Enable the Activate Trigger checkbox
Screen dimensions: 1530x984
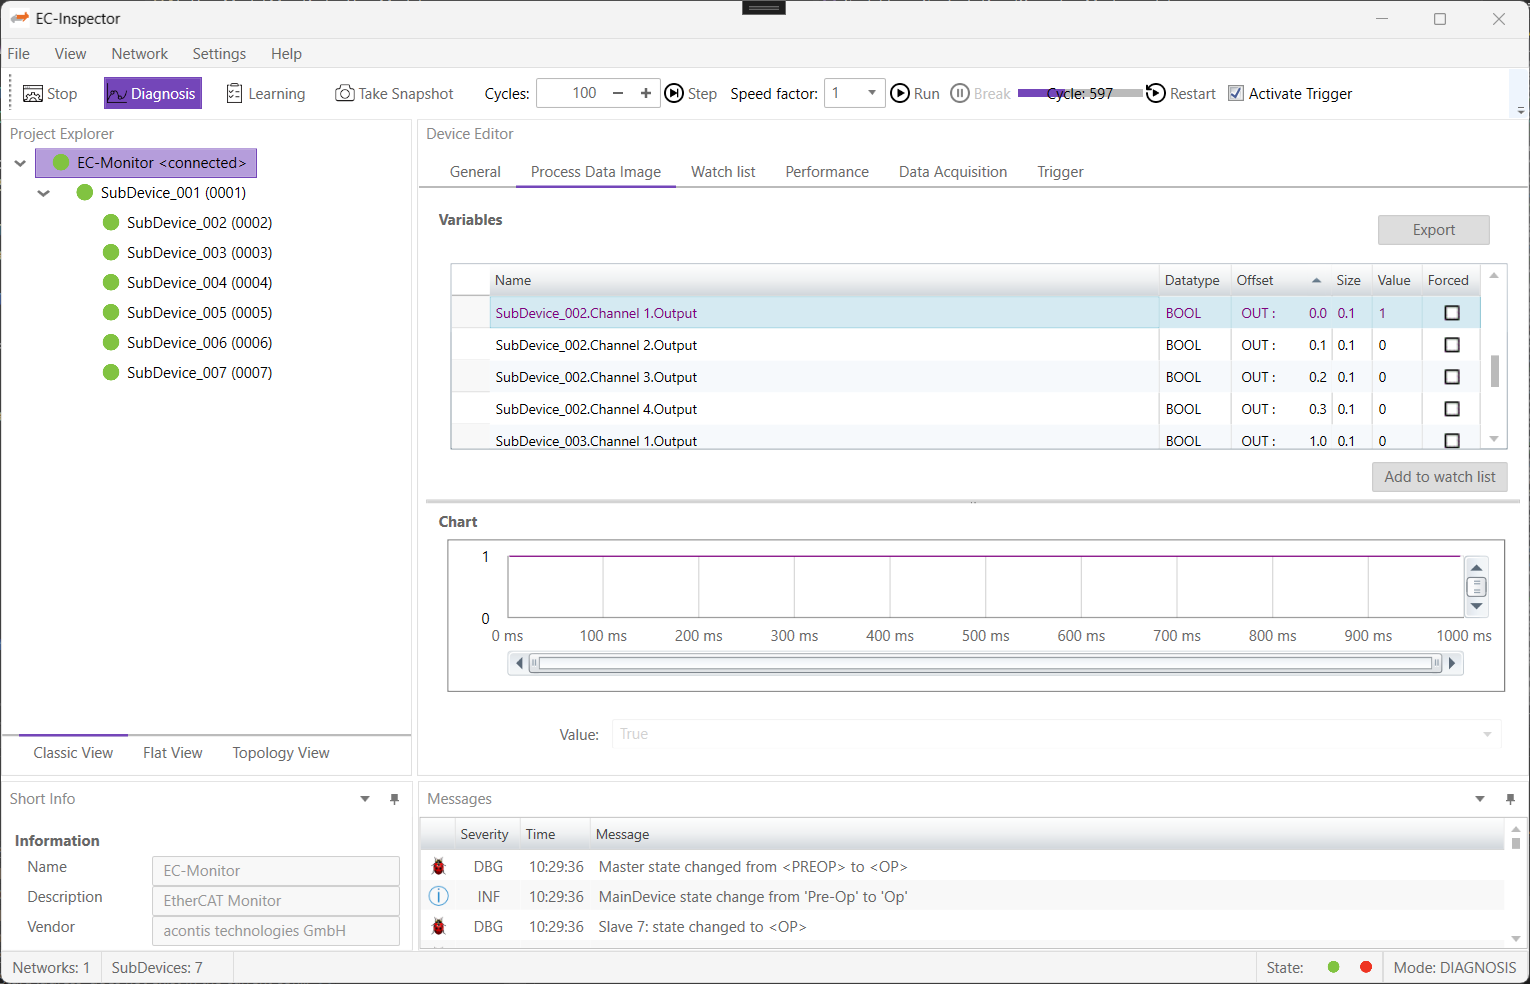(x=1236, y=93)
